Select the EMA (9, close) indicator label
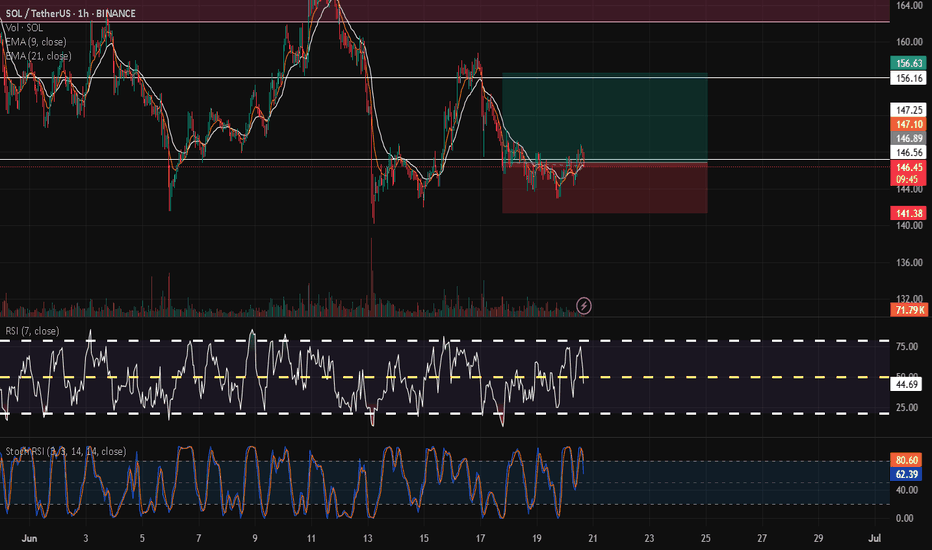Image resolution: width=932 pixels, height=550 pixels. coord(36,42)
